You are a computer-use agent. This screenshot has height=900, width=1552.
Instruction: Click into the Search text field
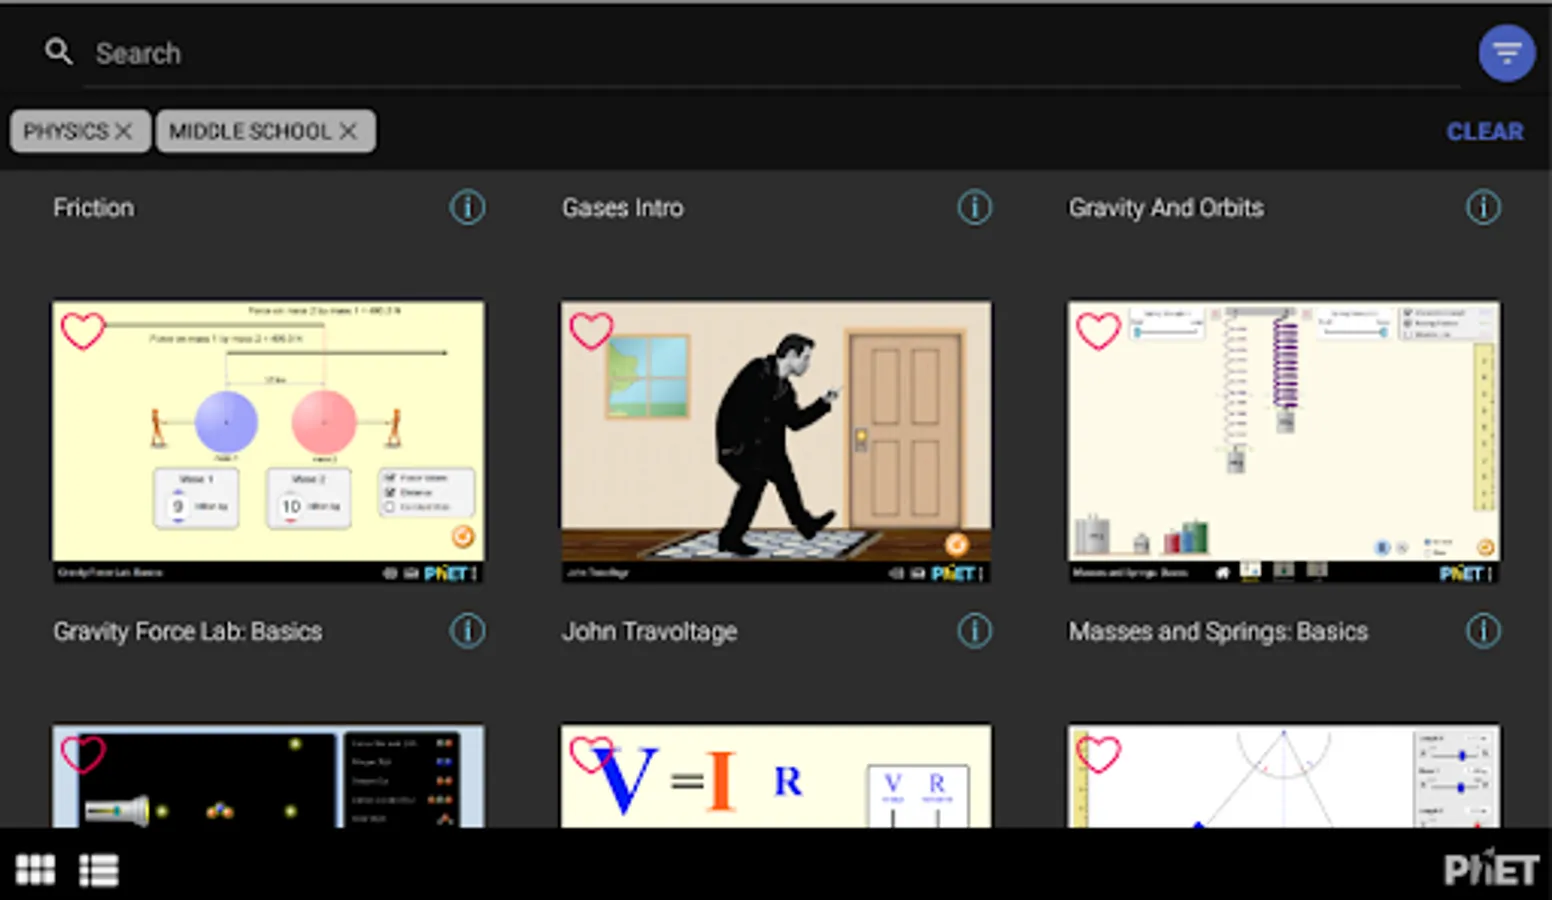pos(700,53)
